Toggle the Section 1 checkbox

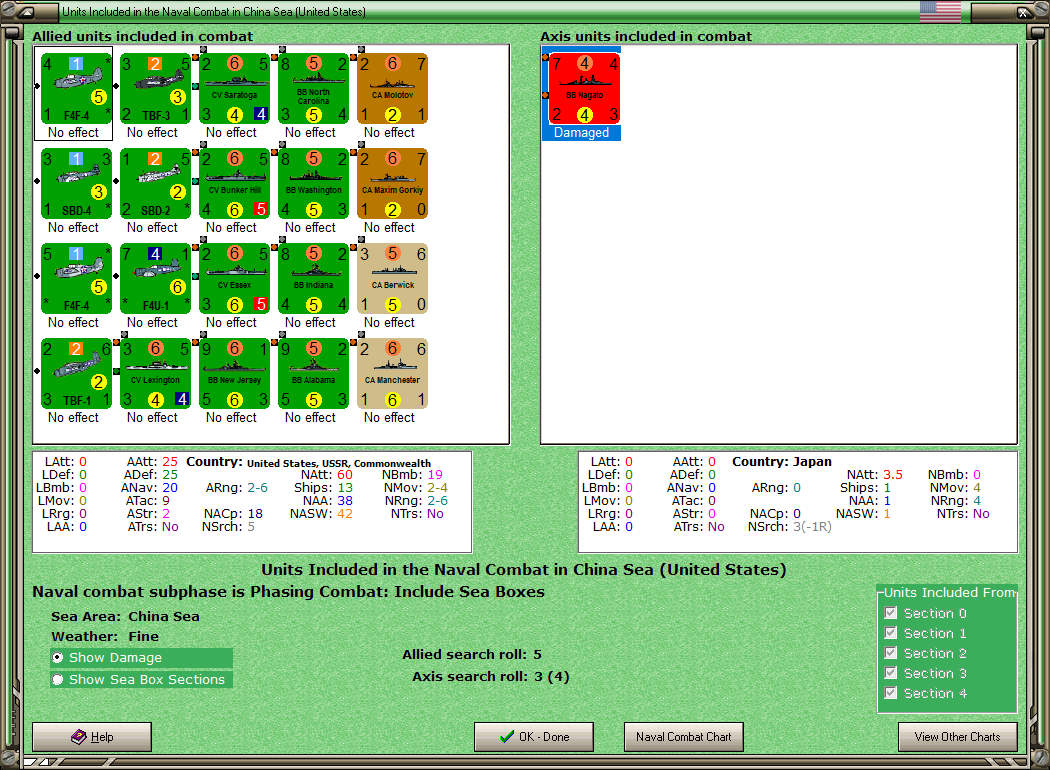point(891,633)
